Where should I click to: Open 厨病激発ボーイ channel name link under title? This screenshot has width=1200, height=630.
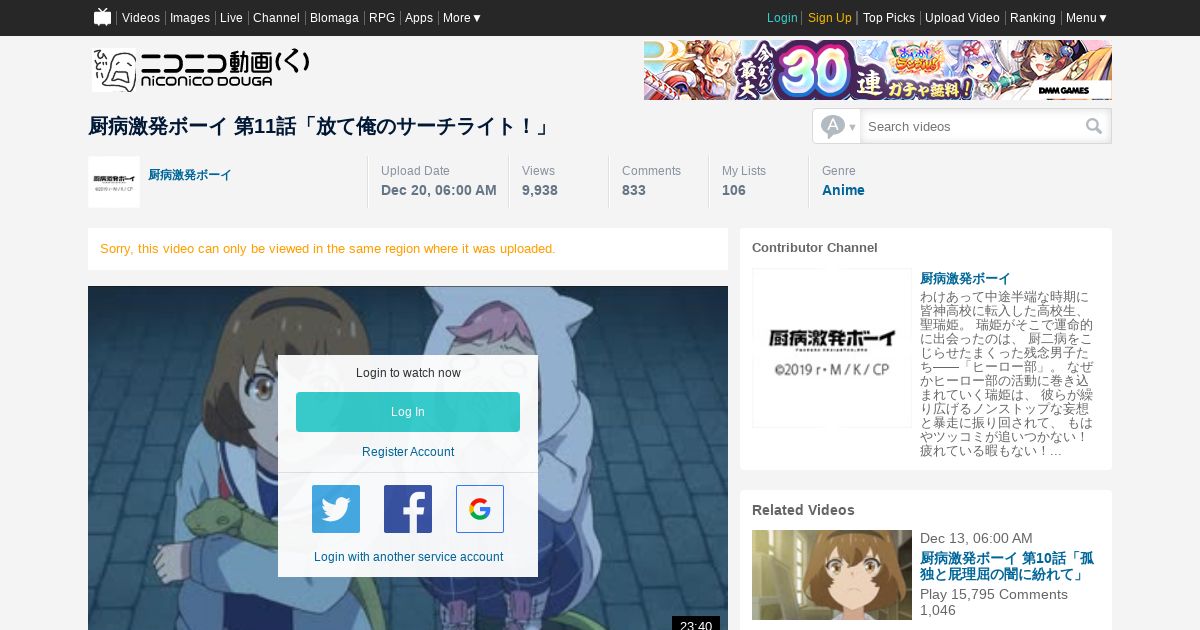coord(190,175)
